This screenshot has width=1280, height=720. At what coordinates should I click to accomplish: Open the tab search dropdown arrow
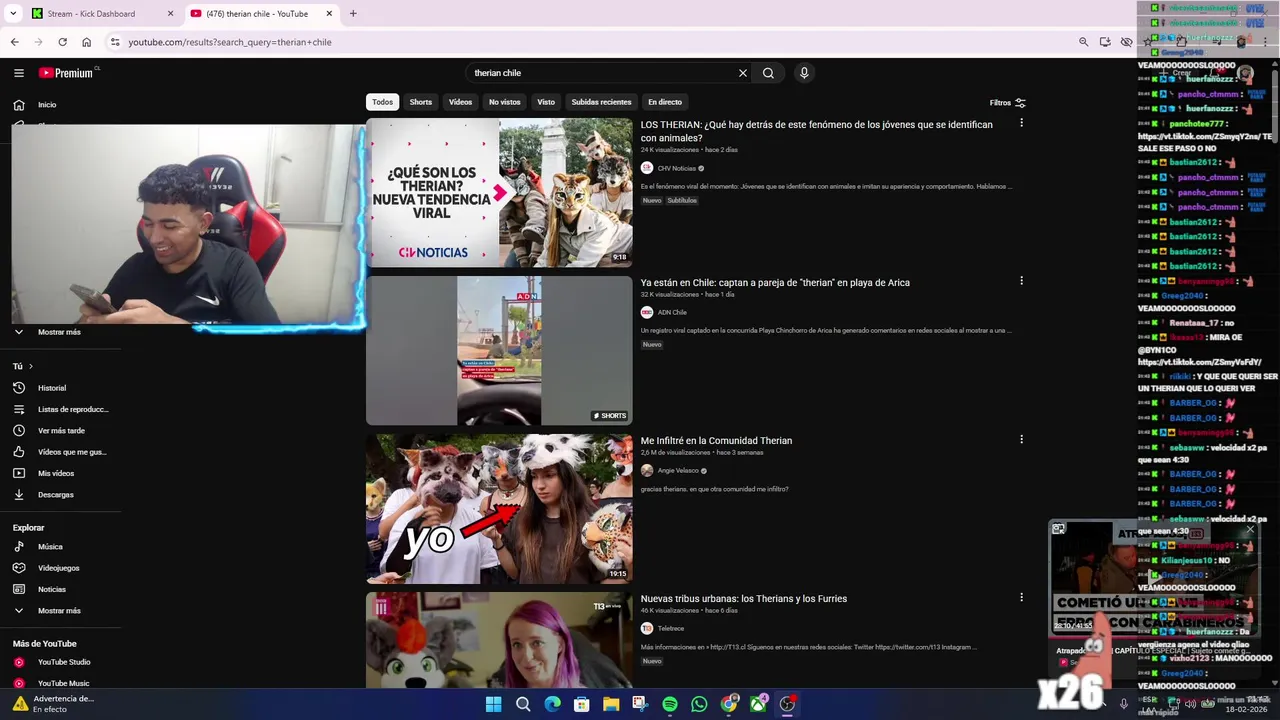[12, 14]
